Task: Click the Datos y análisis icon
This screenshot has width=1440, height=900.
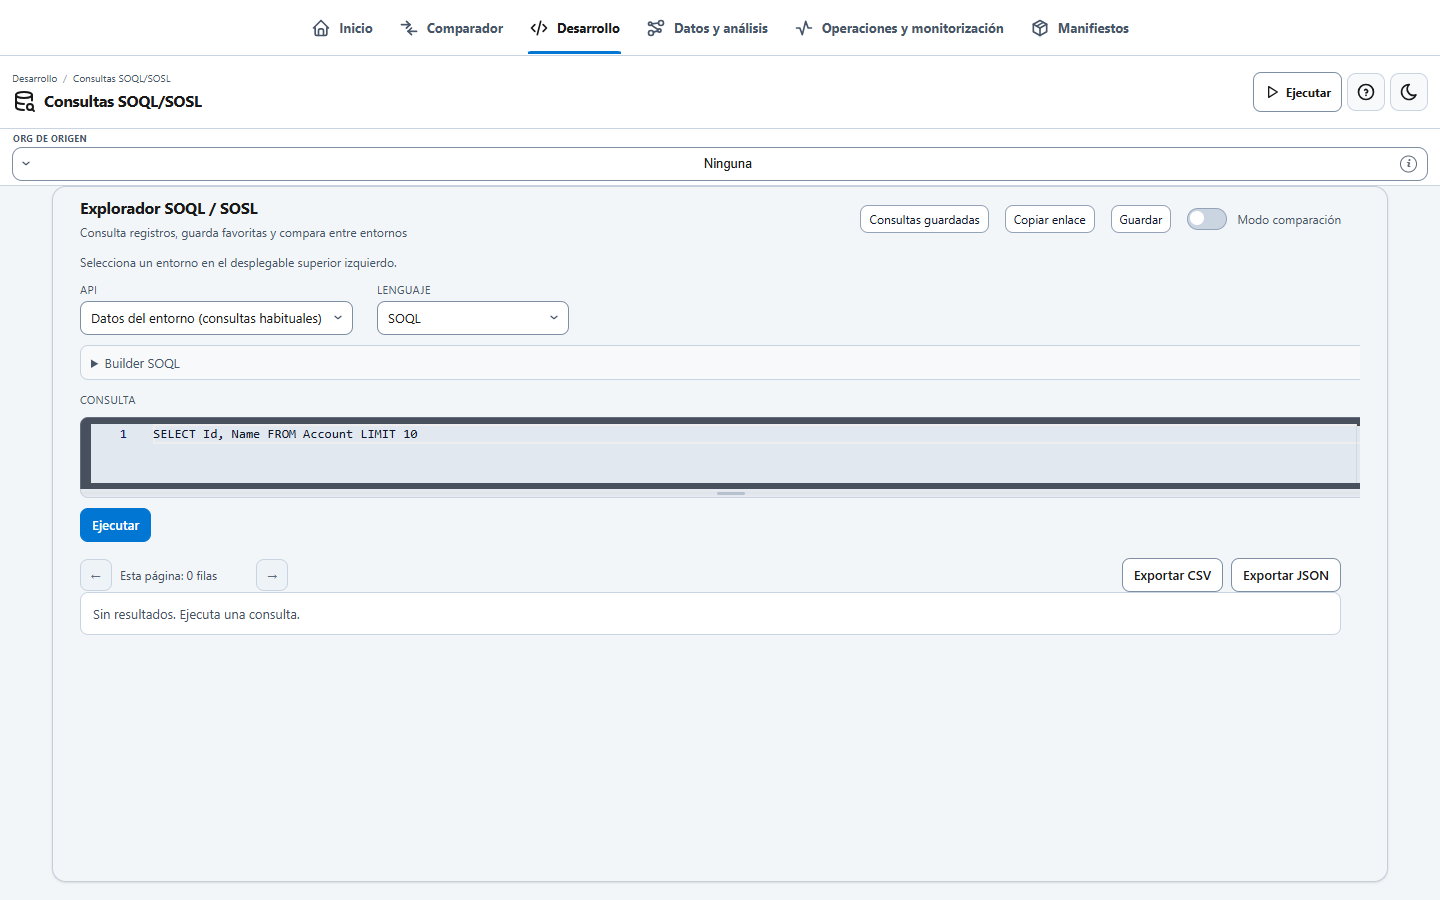Action: pos(656,28)
